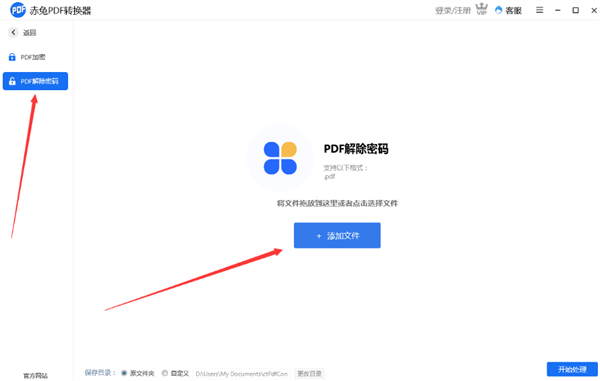Open the VIP crown icon
600x381 pixels.
point(481,9)
